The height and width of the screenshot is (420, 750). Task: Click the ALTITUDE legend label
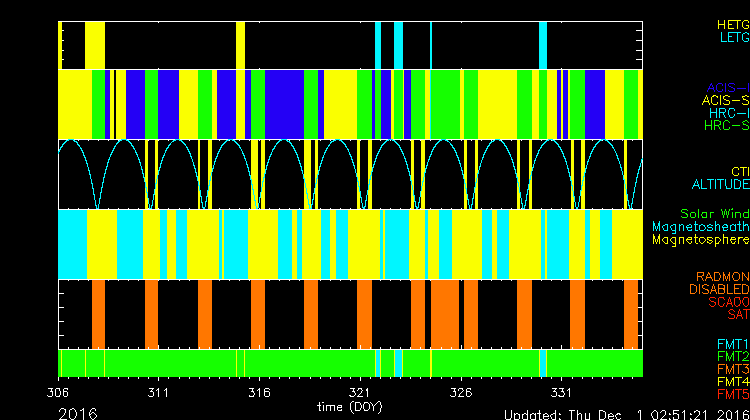[719, 185]
